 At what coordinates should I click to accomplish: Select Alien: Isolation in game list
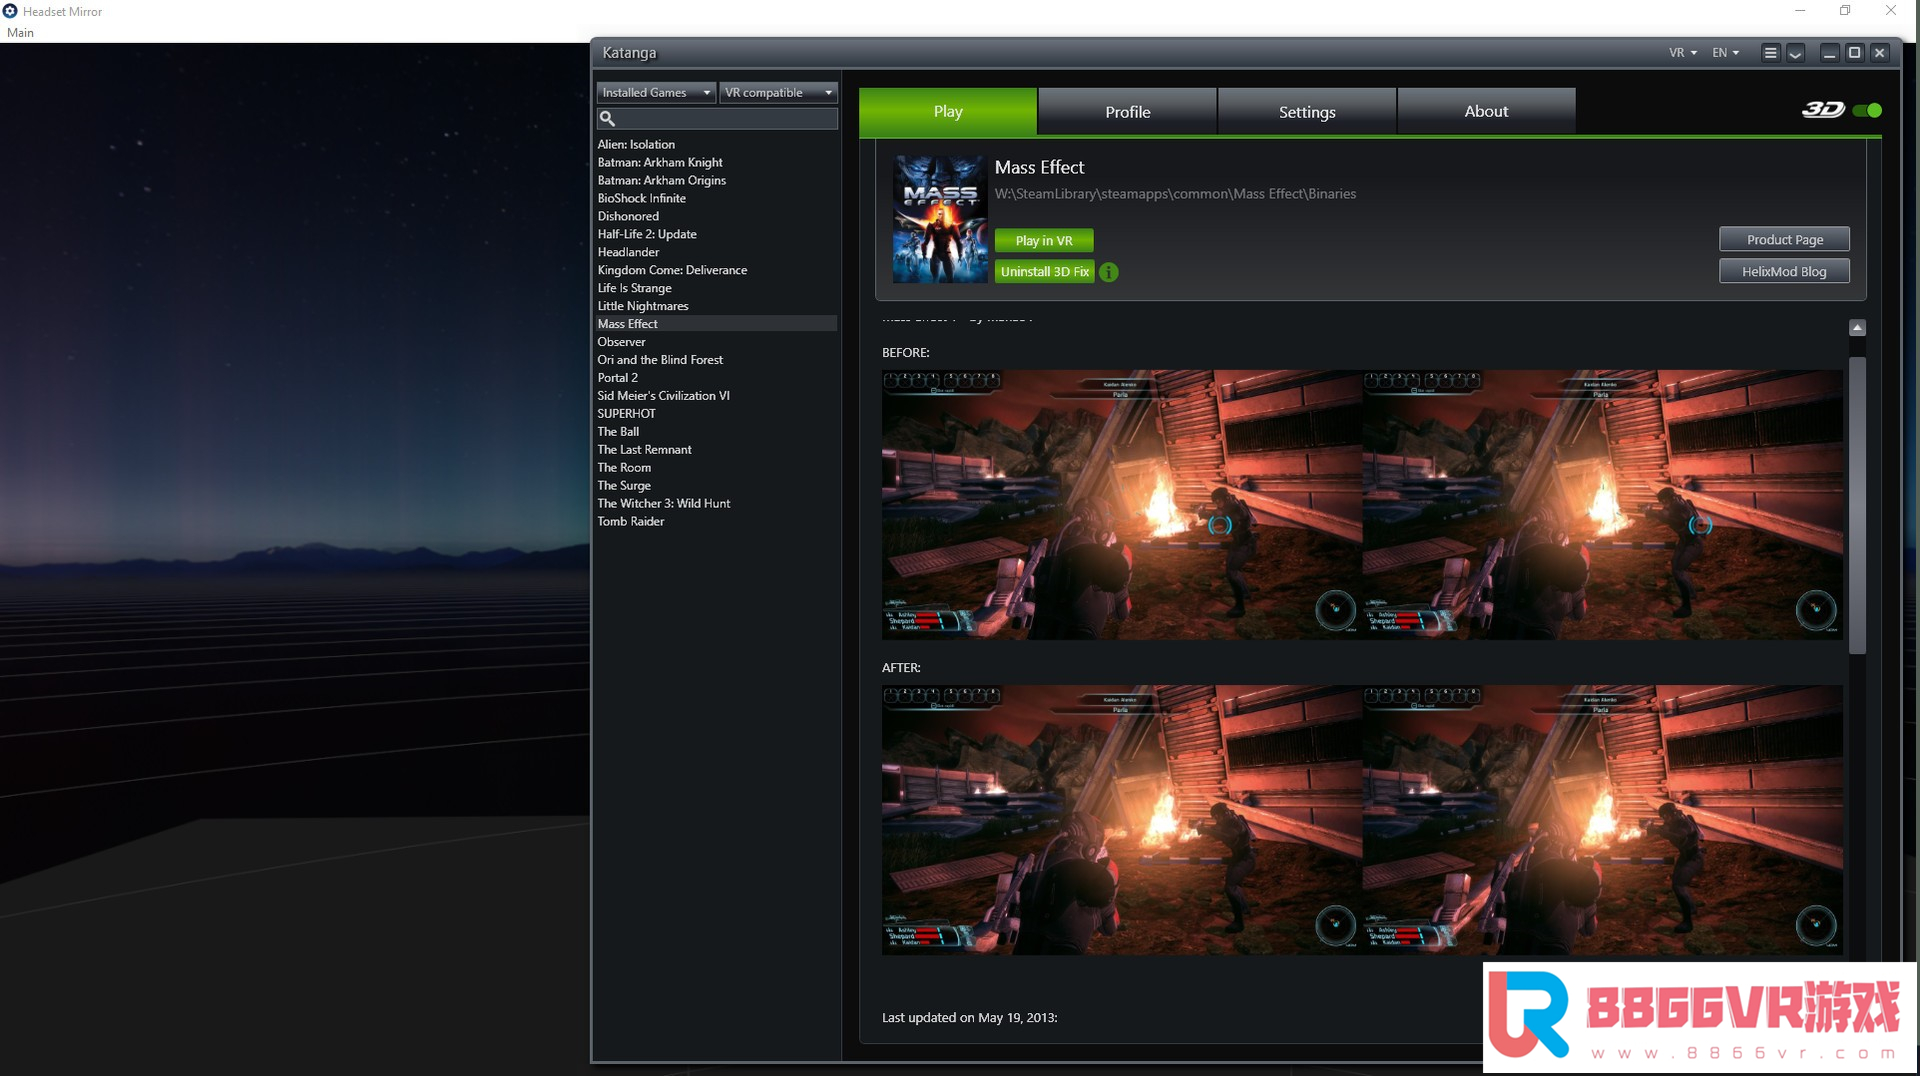716,144
